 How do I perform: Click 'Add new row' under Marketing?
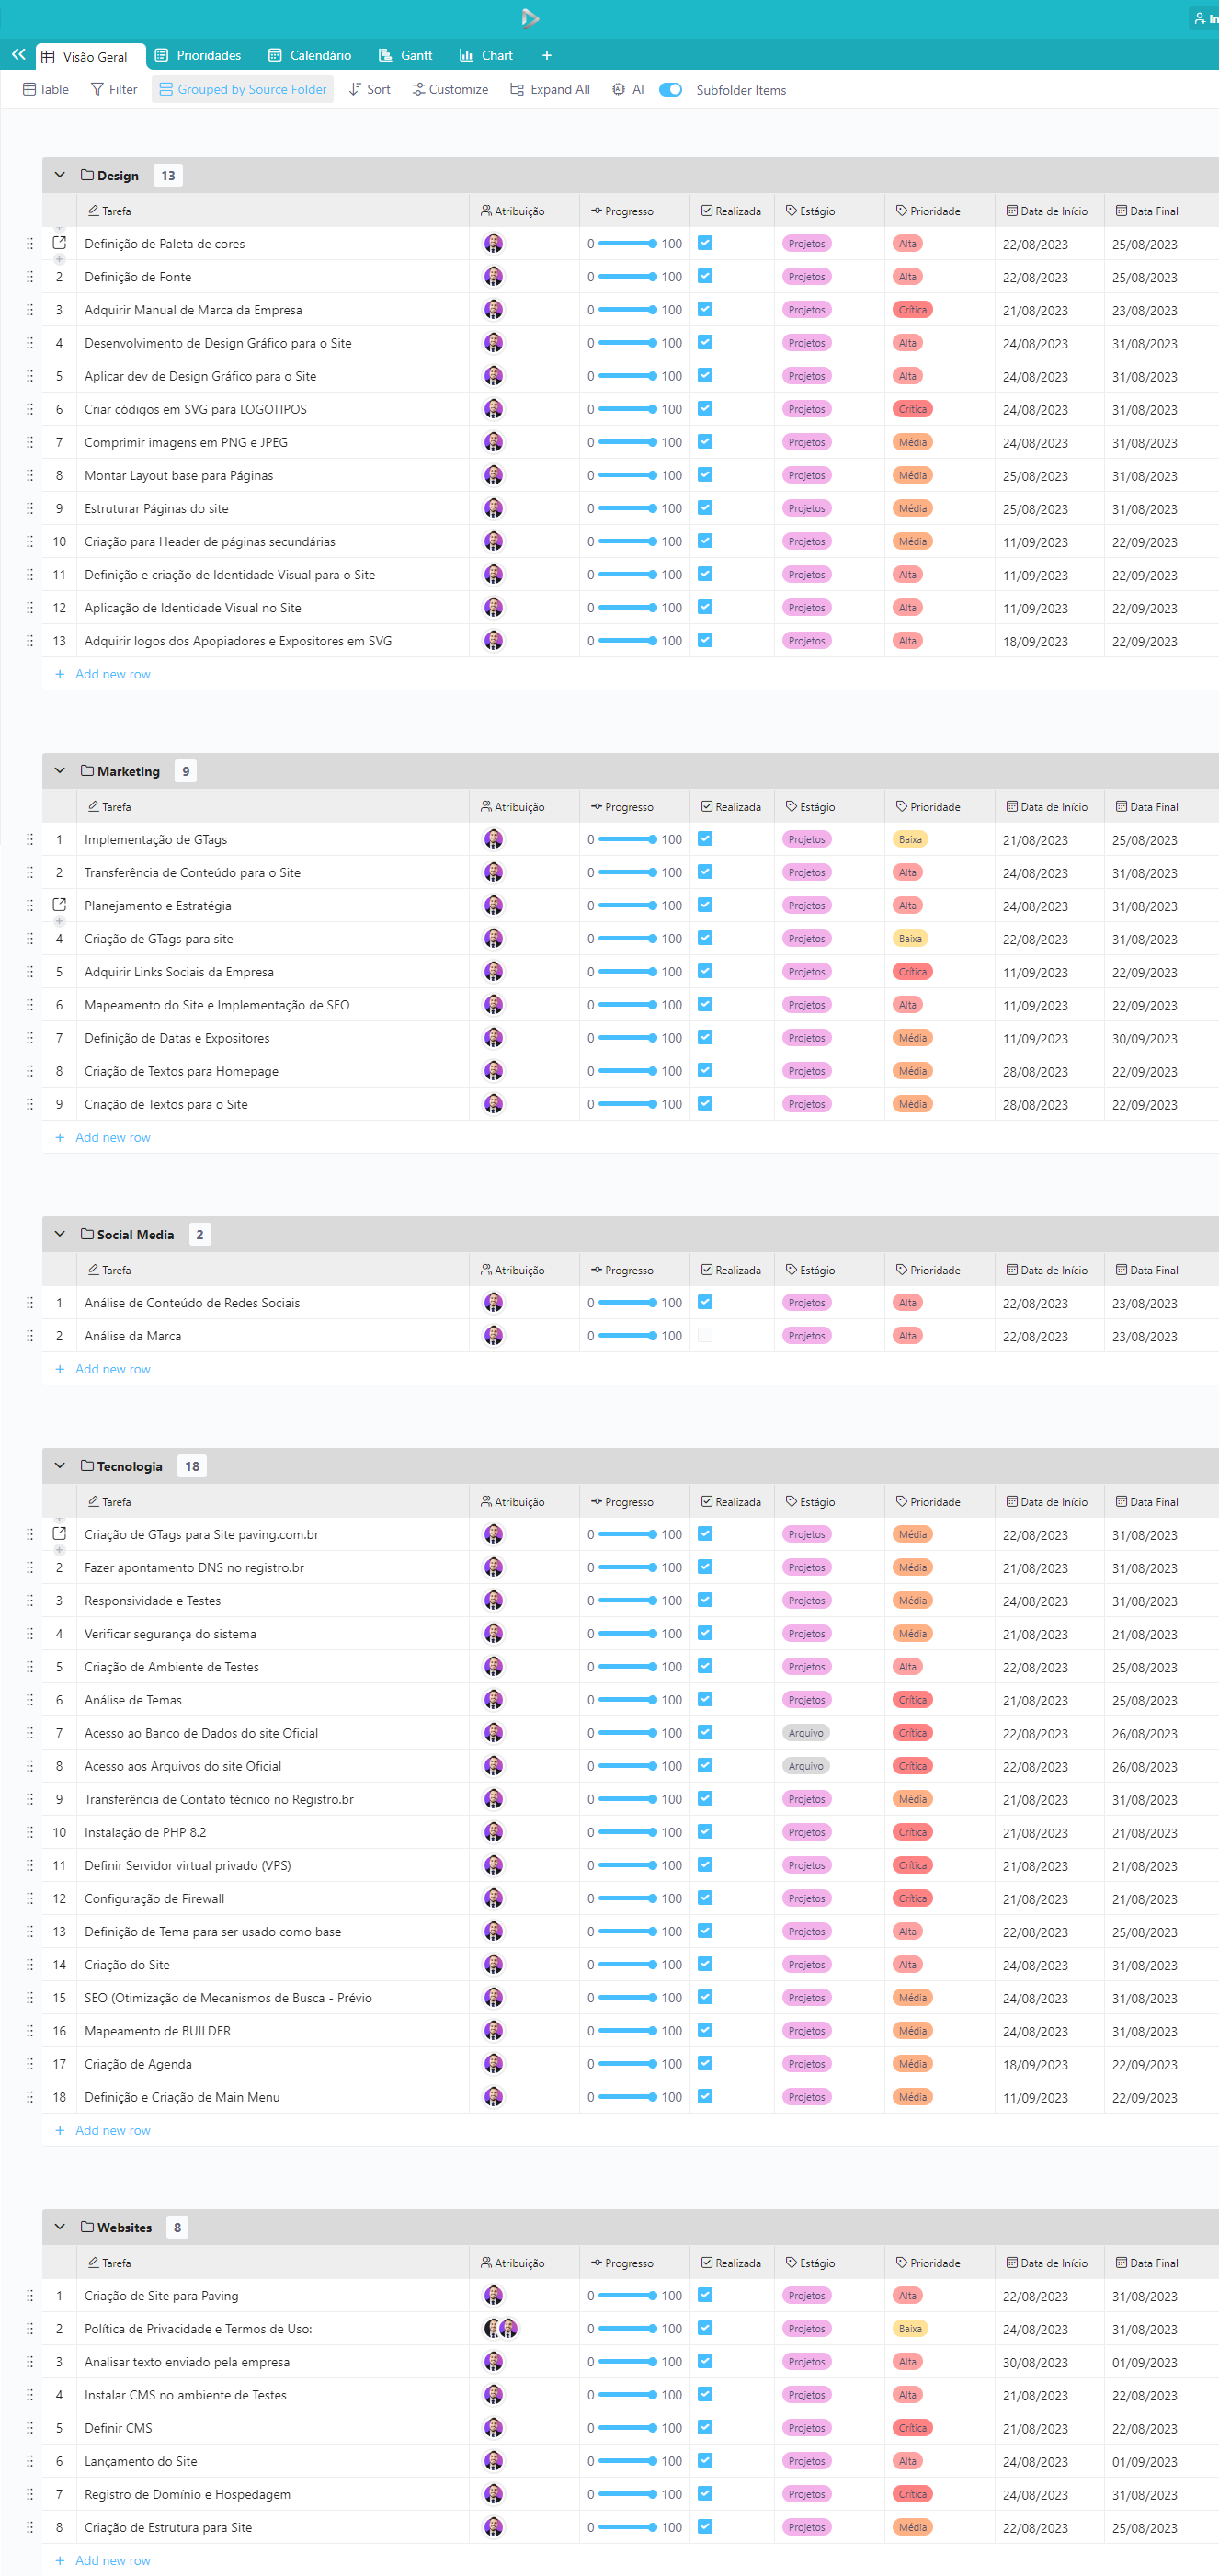[112, 1137]
